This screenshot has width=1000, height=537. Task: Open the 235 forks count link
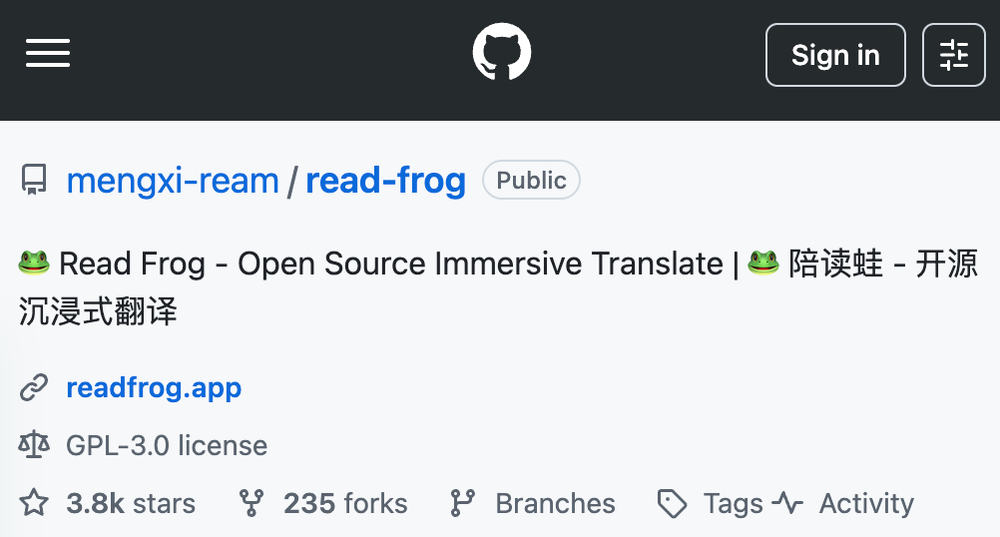pos(345,503)
